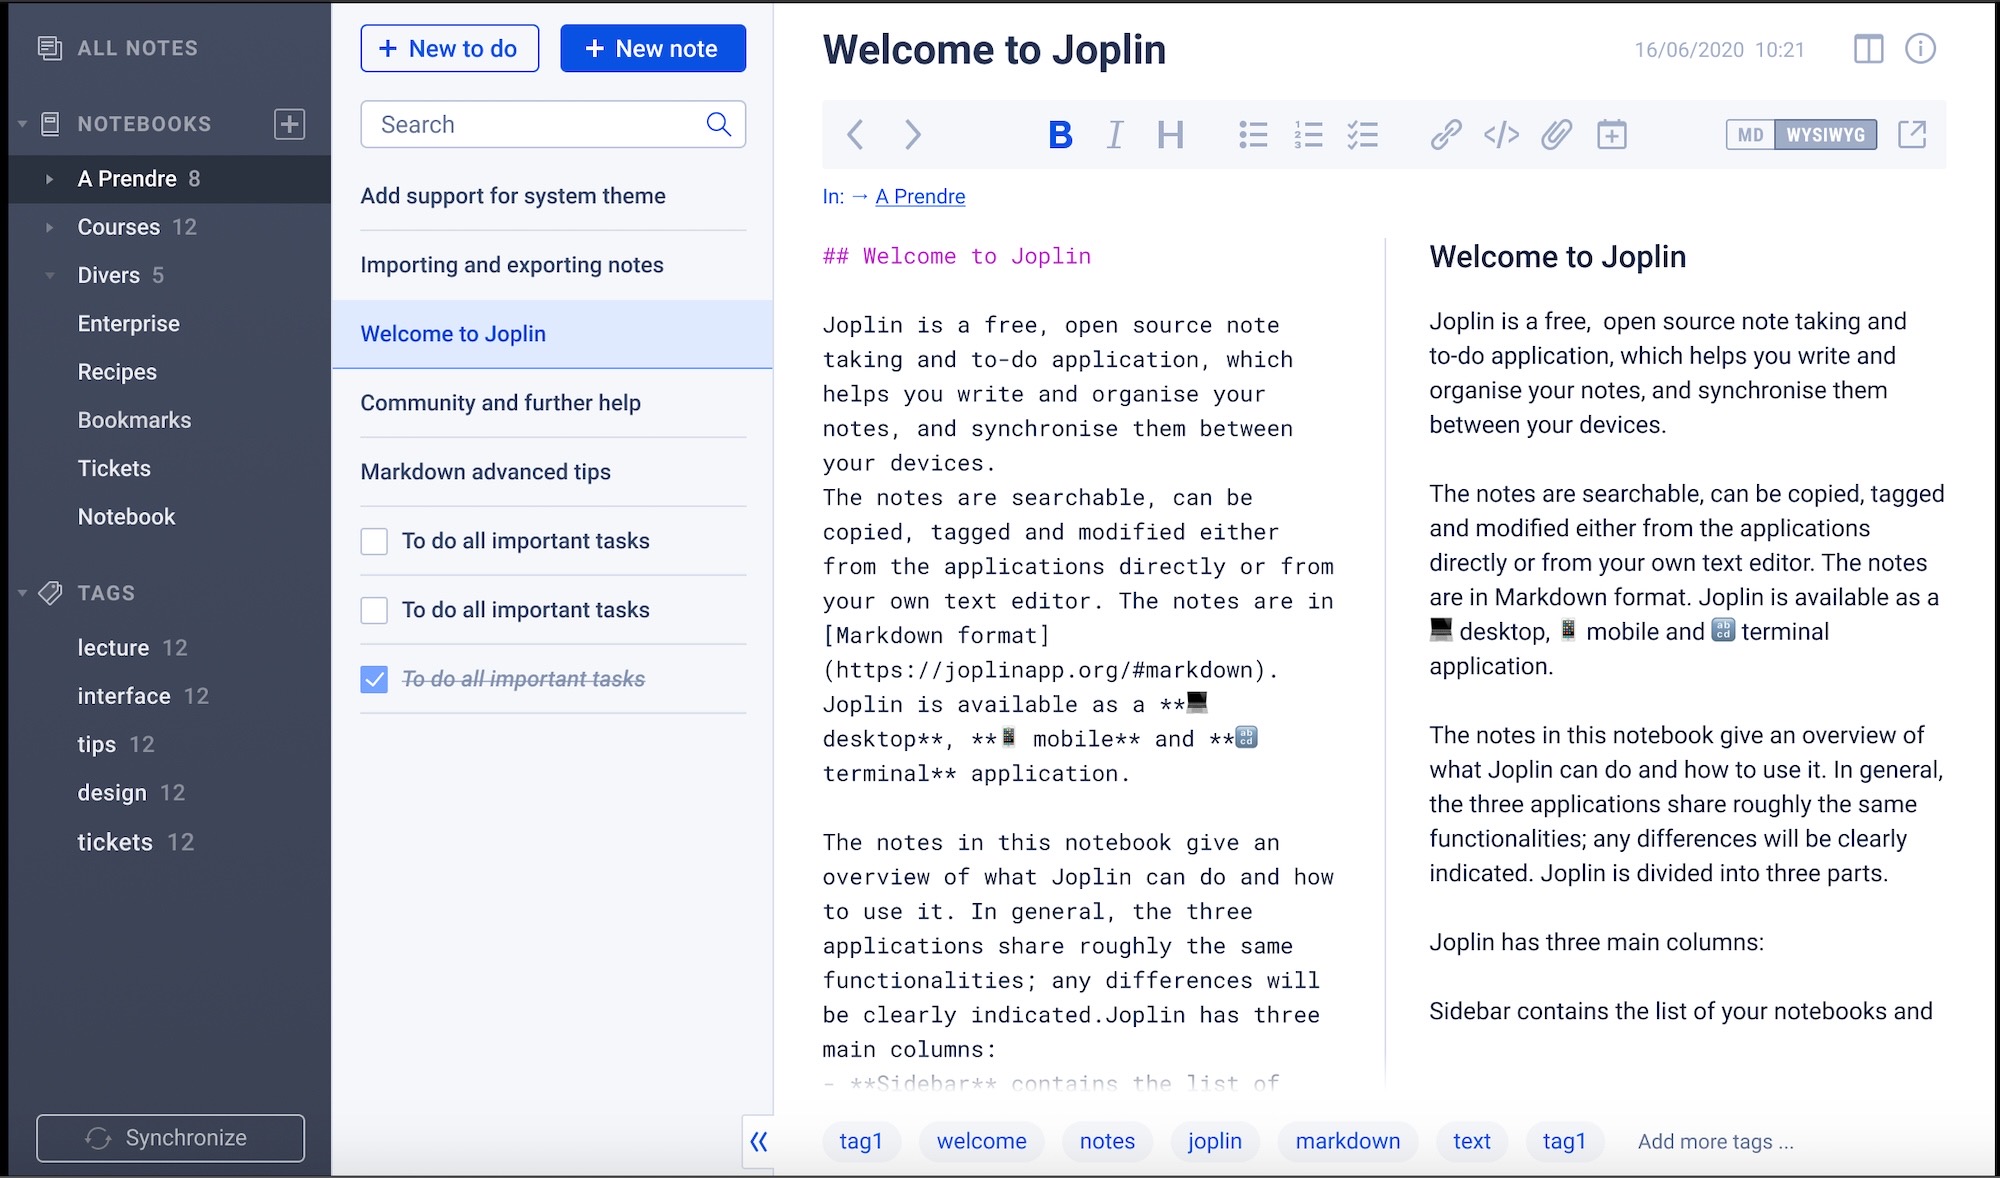Select the 'Community and further help' note

coord(500,403)
